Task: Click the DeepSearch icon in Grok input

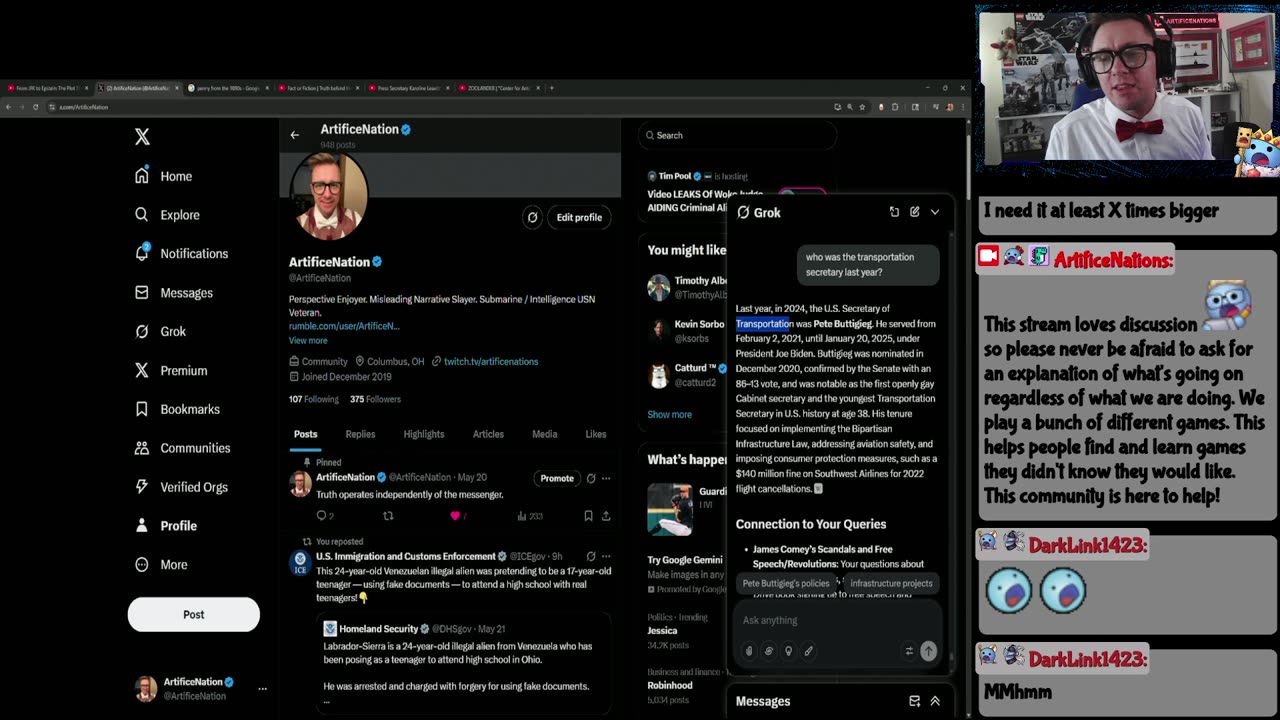Action: (769, 651)
